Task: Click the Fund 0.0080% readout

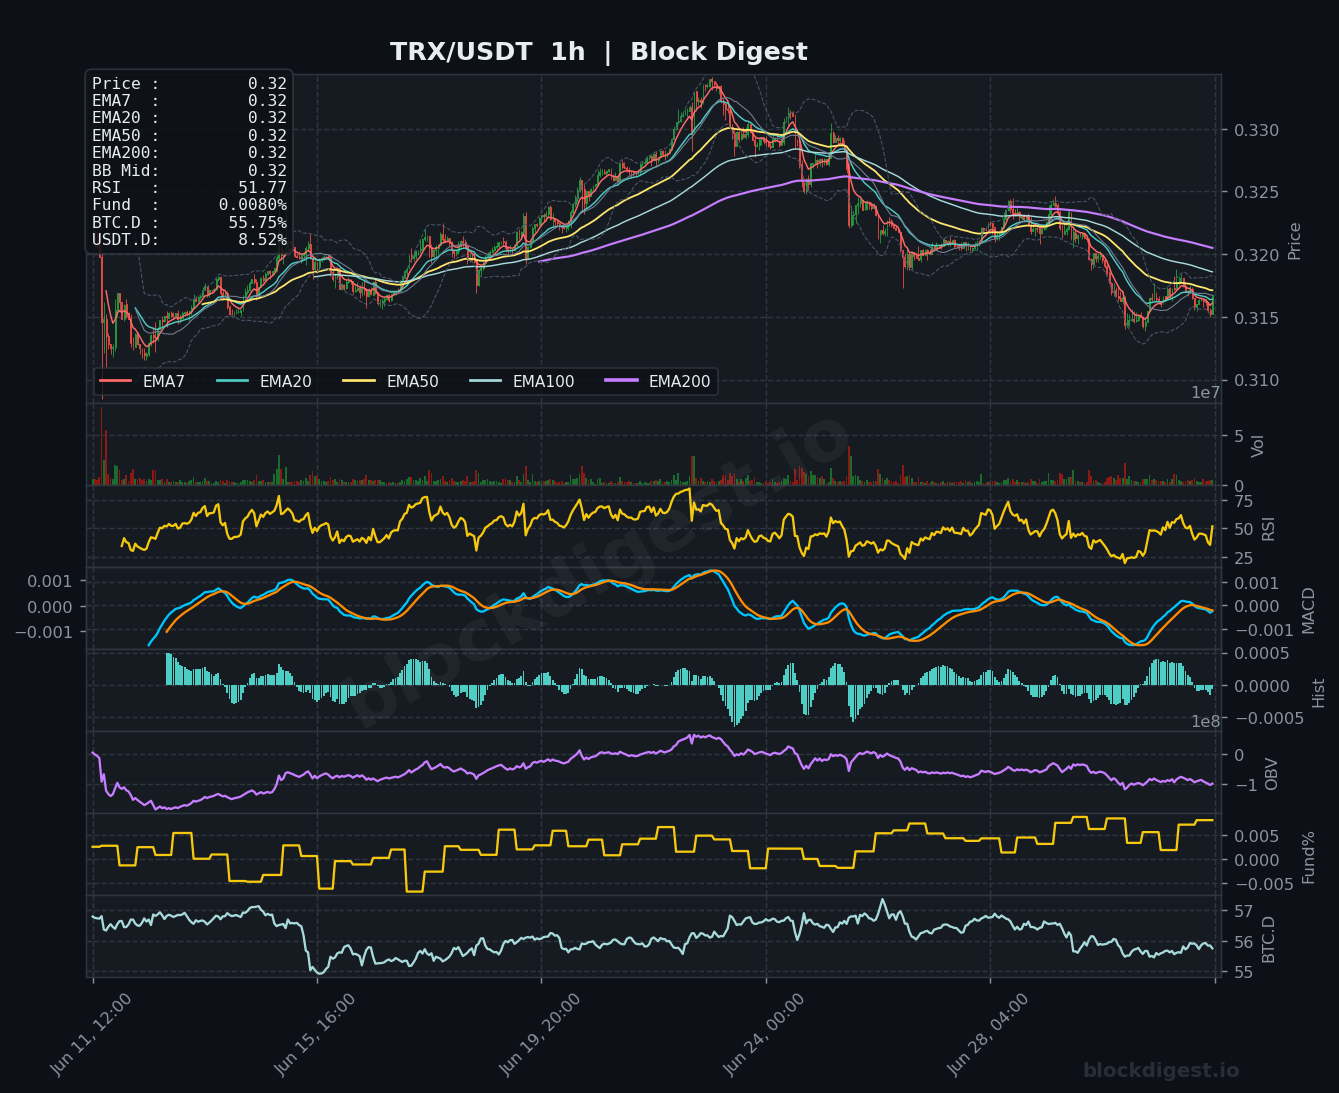Action: pyautogui.click(x=189, y=205)
